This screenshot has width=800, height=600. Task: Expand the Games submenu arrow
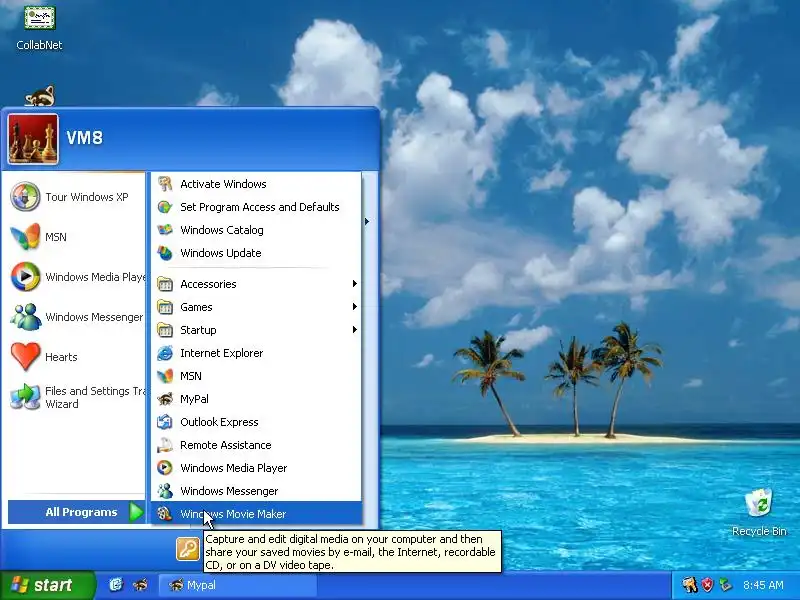355,307
